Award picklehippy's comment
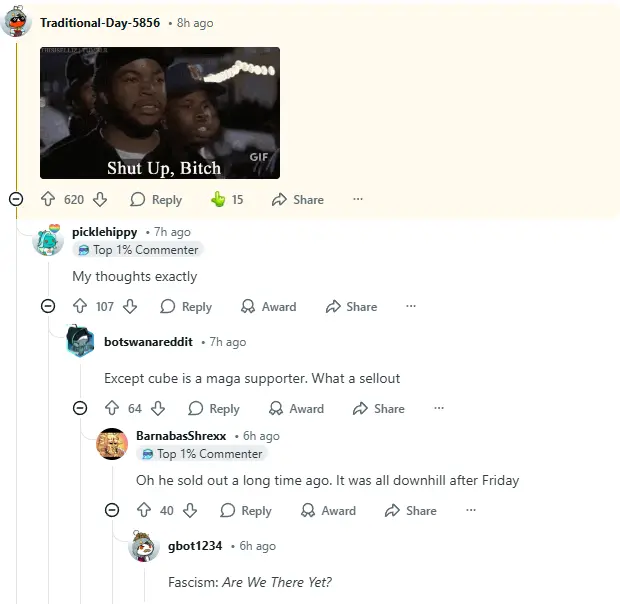The height and width of the screenshot is (604, 620). point(269,307)
